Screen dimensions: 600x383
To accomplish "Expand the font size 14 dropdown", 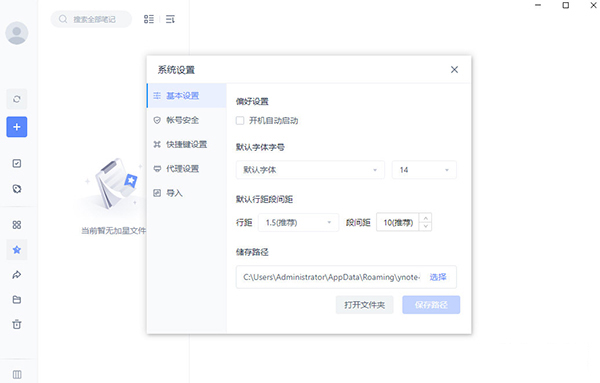I will click(x=424, y=170).
